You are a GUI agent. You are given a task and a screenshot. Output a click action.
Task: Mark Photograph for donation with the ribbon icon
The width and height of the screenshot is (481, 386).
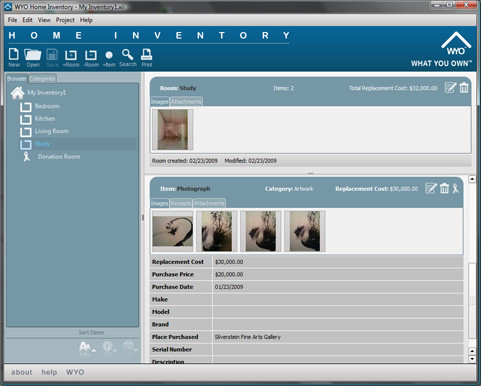[x=455, y=188]
